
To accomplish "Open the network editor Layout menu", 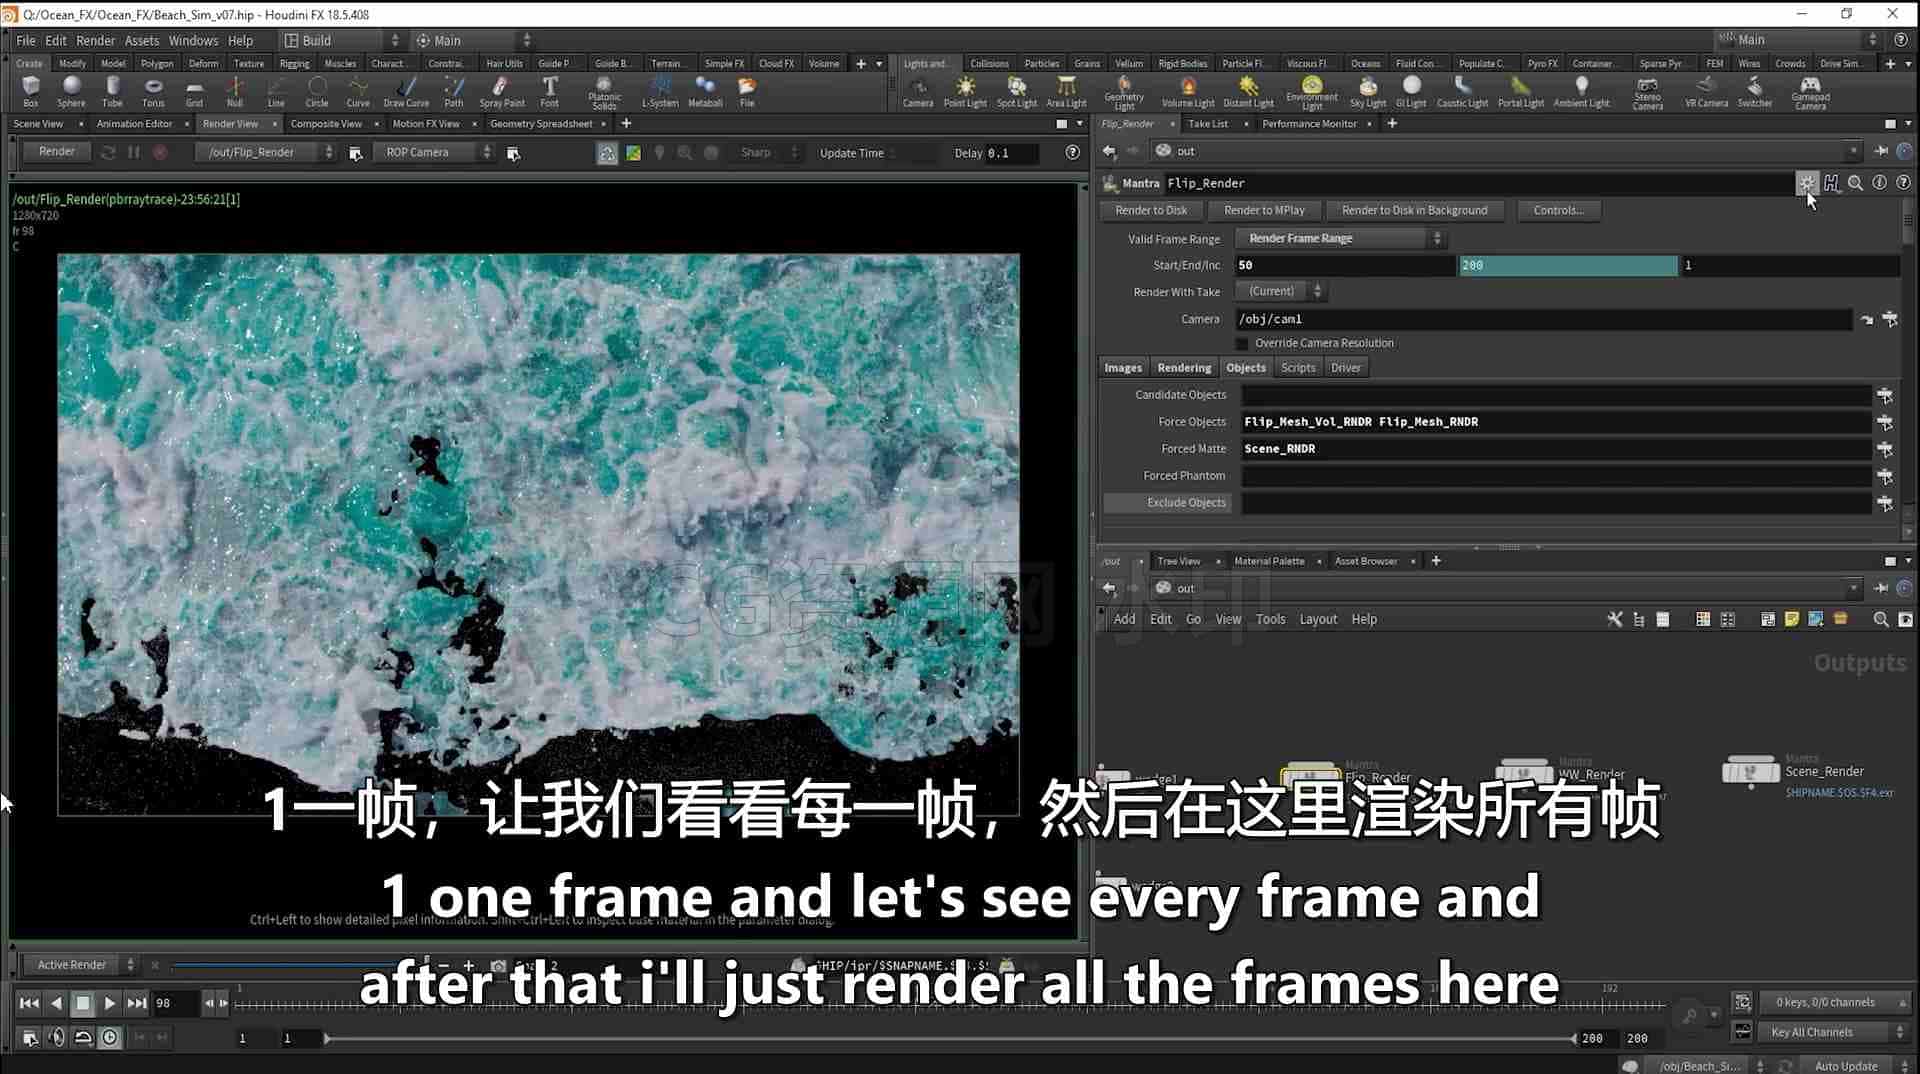I will (x=1318, y=620).
